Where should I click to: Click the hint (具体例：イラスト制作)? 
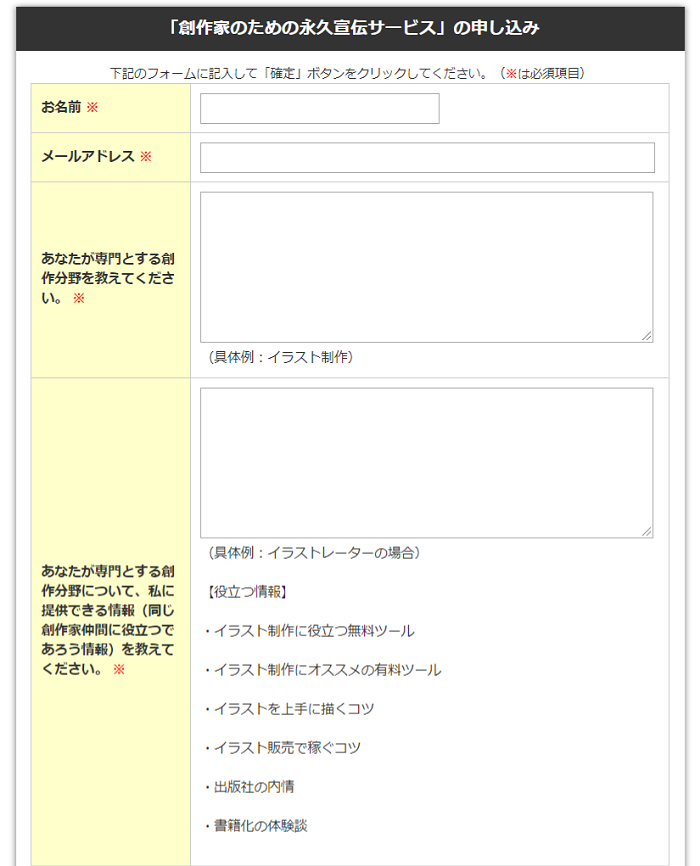281,357
